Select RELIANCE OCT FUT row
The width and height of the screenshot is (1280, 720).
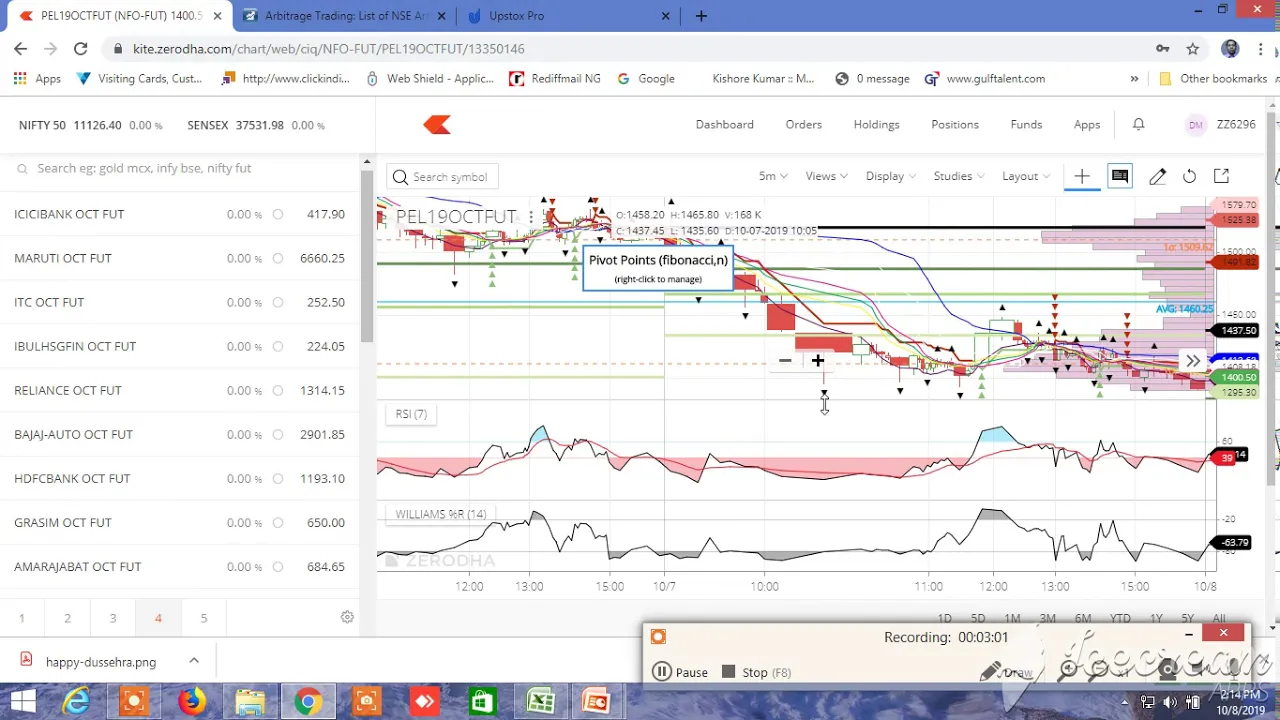179,390
